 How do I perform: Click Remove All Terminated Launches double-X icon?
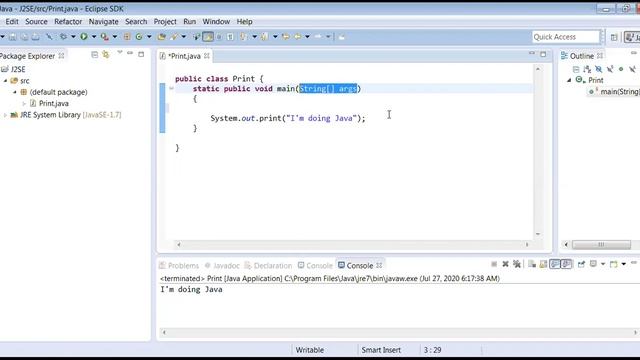tap(517, 264)
